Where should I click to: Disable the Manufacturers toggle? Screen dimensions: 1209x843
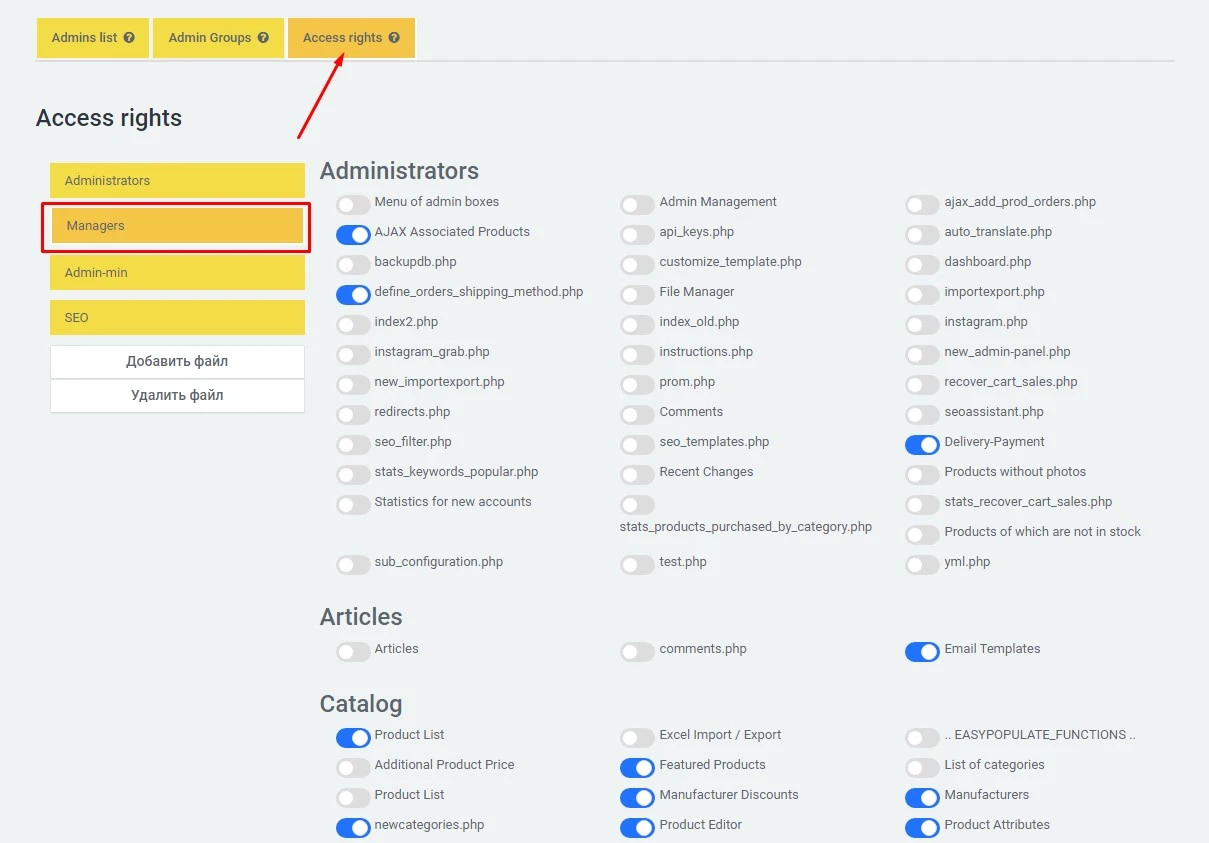point(922,797)
